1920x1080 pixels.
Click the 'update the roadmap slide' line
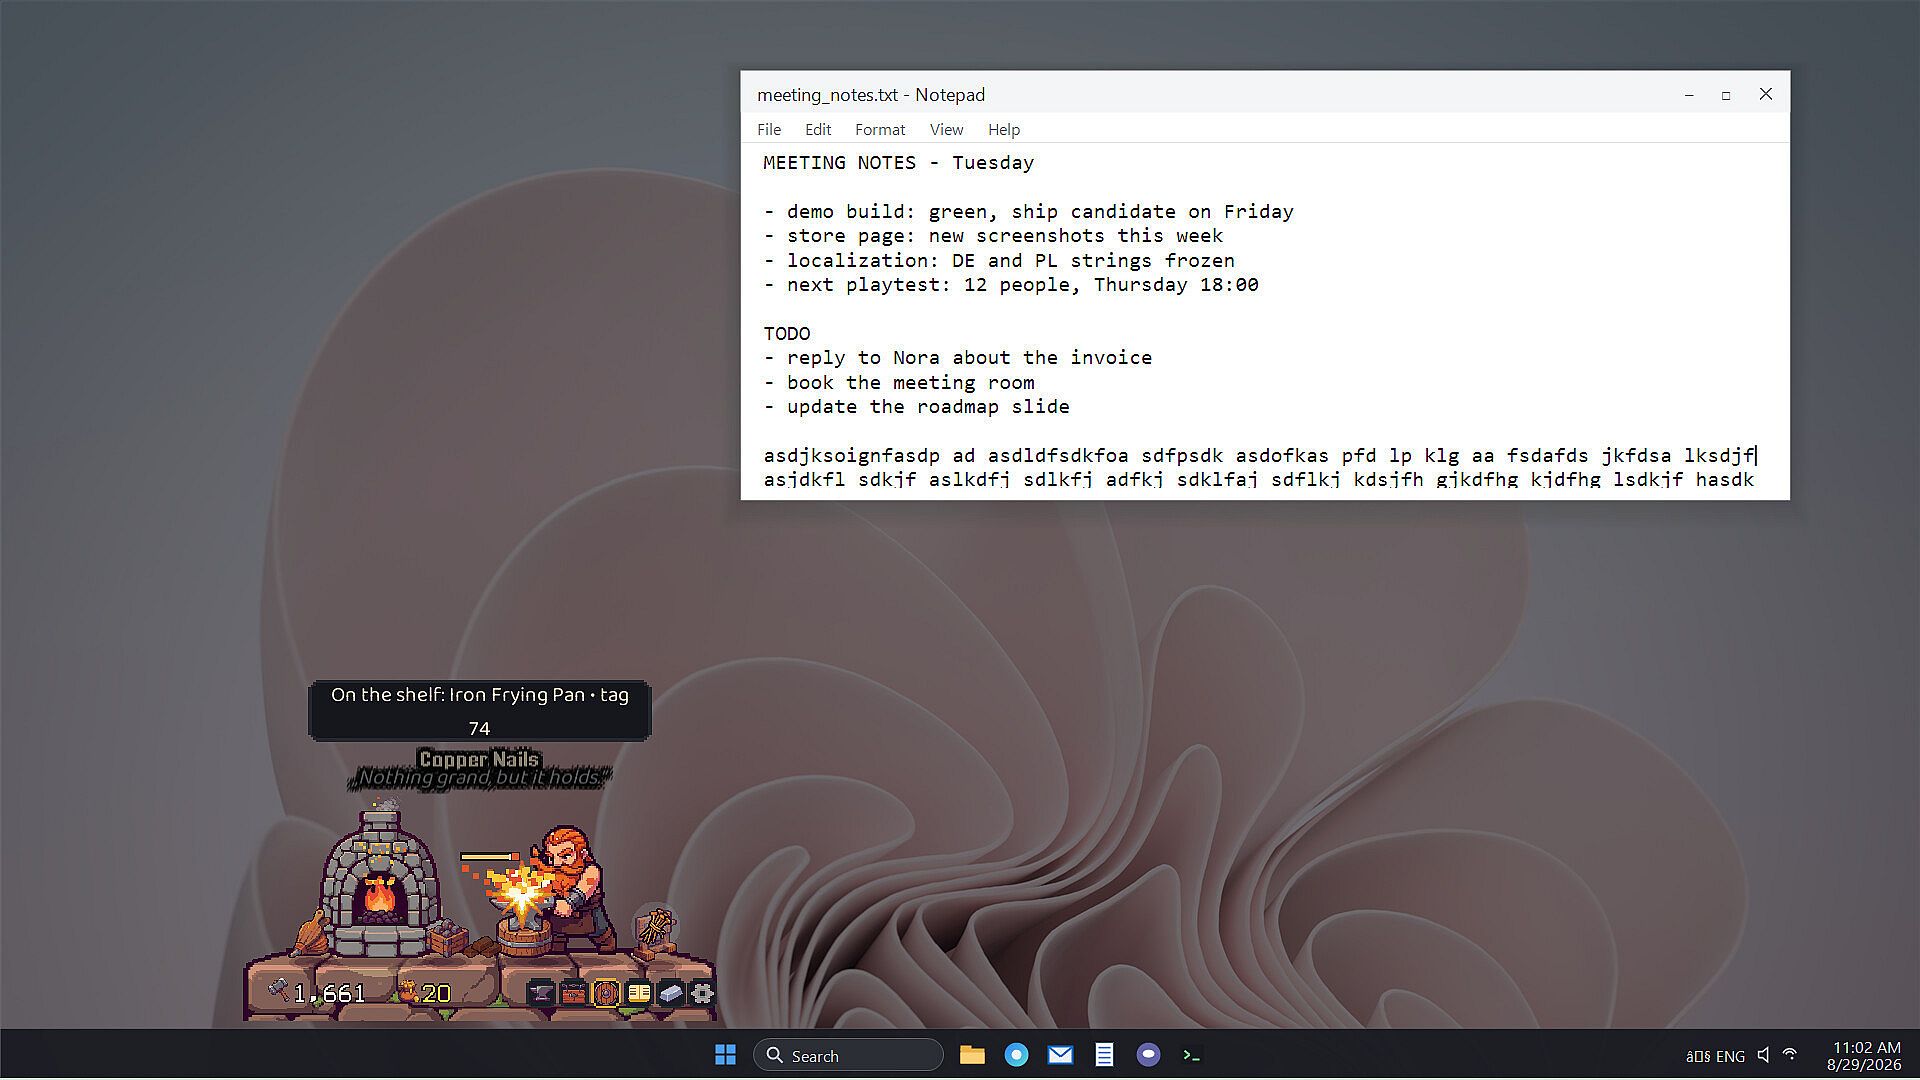(917, 407)
